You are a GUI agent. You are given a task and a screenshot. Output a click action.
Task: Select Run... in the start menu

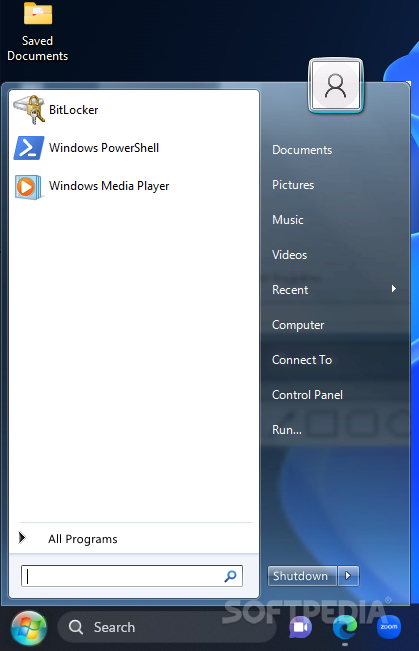point(287,429)
